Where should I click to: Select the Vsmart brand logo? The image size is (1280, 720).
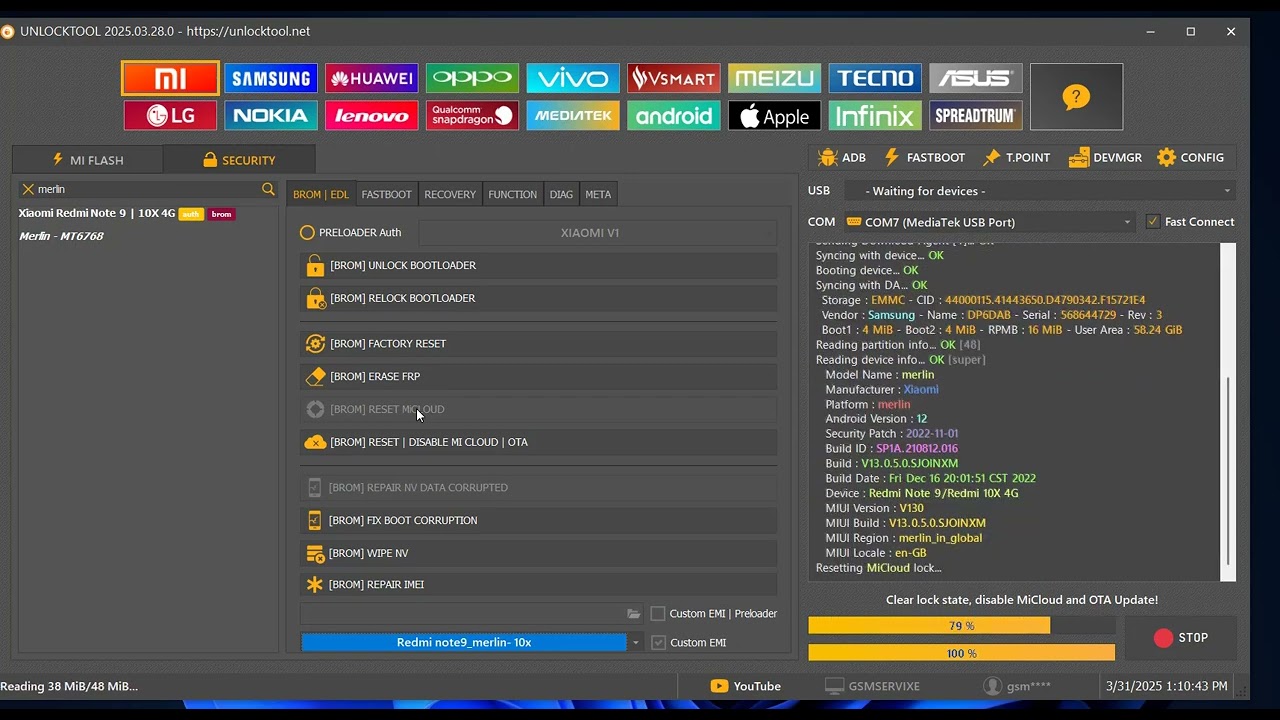[x=673, y=79]
